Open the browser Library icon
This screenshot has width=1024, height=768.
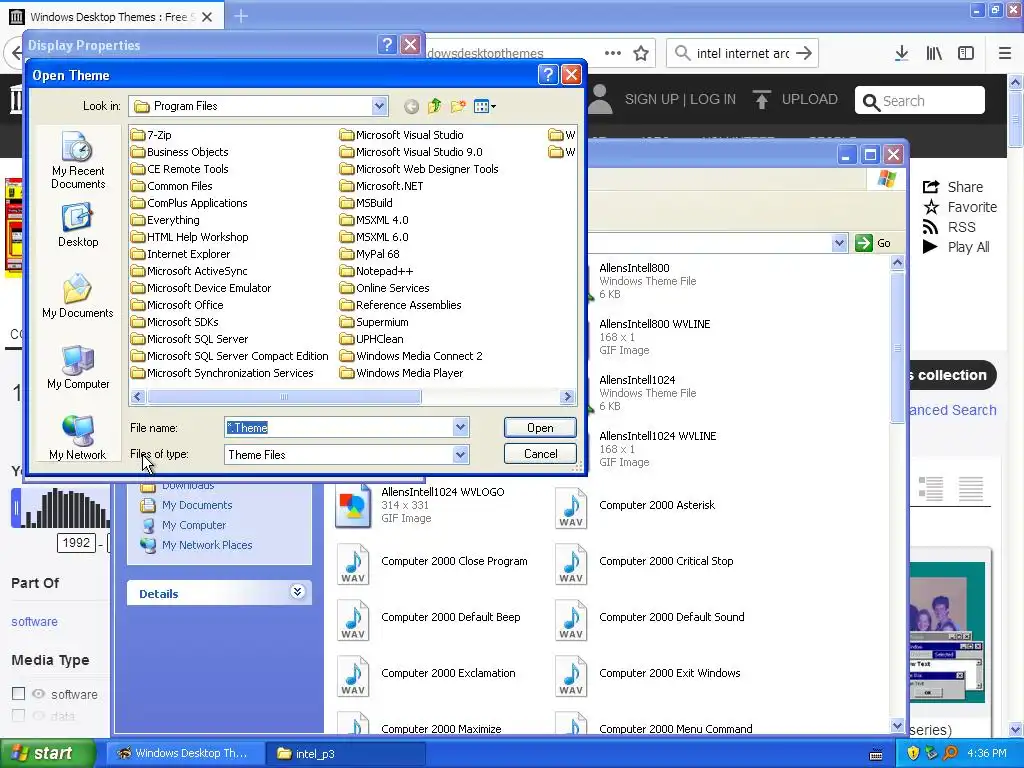pos(934,53)
